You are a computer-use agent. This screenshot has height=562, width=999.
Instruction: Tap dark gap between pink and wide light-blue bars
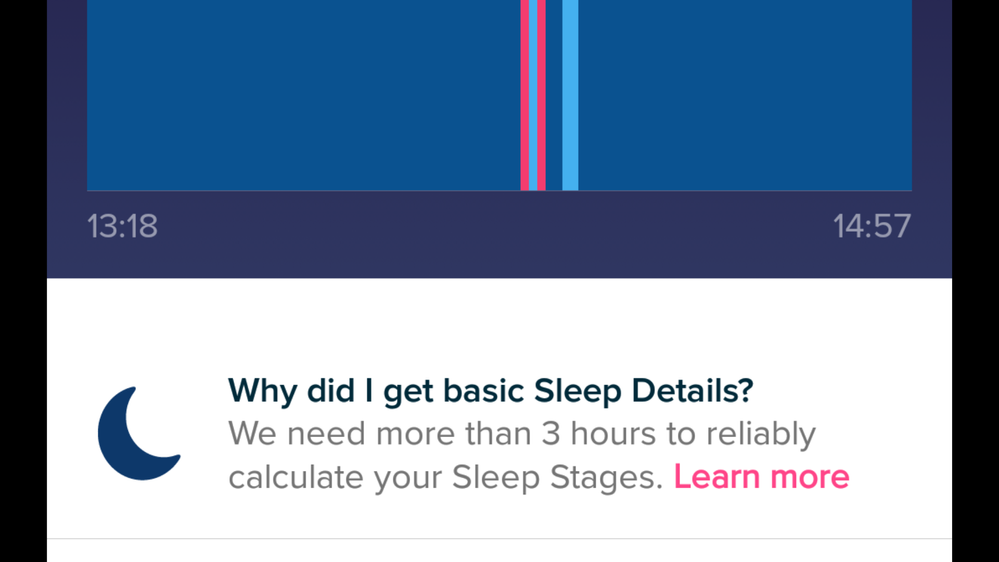pyautogui.click(x=553, y=95)
